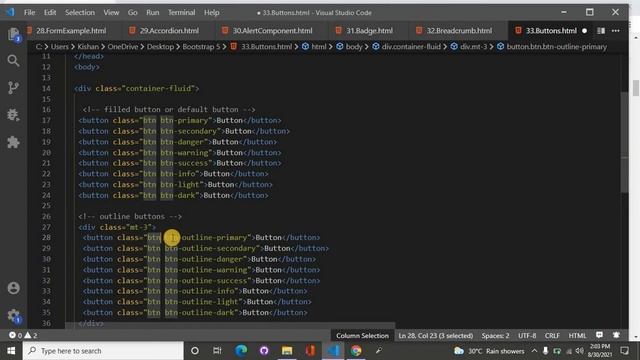Open button.btn.btn-outline-primary breadcrumb symbol
This screenshot has height=360, width=640.
point(552,47)
